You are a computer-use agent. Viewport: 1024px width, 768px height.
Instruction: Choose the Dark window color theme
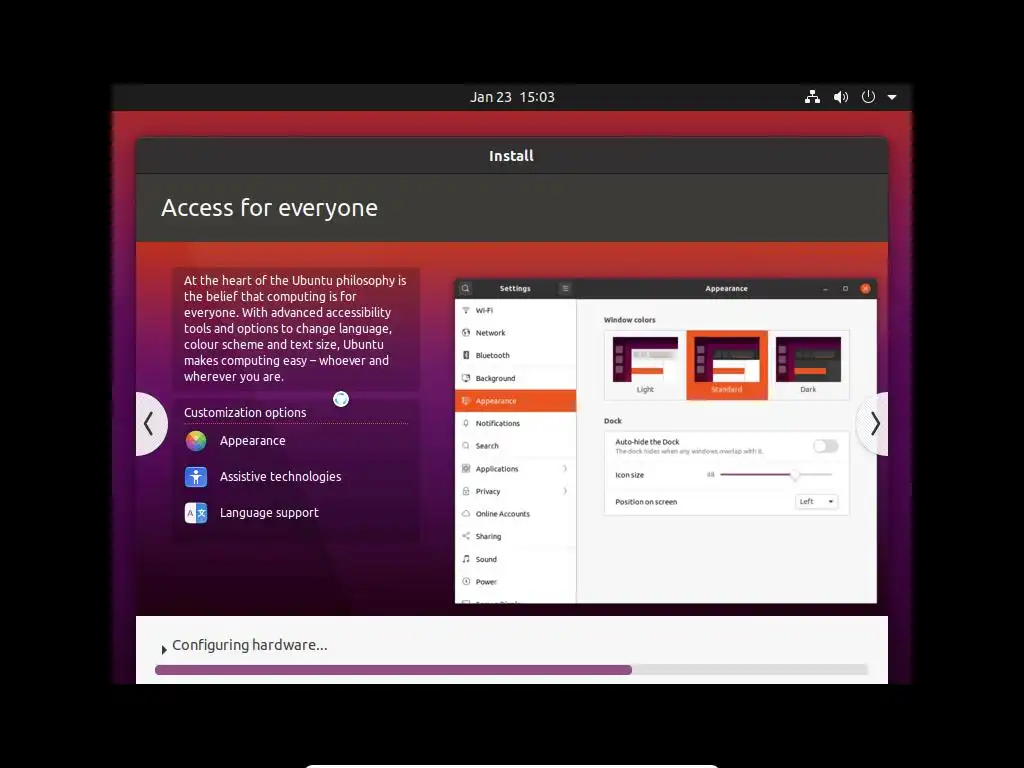[x=808, y=365]
